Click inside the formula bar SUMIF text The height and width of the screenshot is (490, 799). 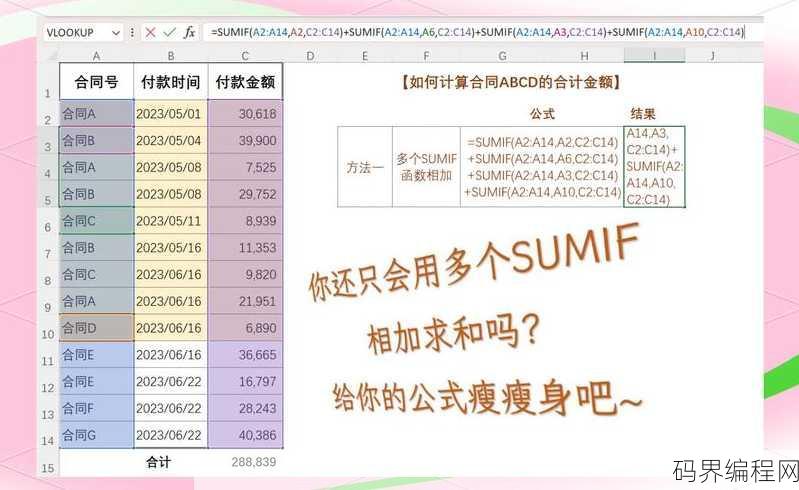click(477, 32)
